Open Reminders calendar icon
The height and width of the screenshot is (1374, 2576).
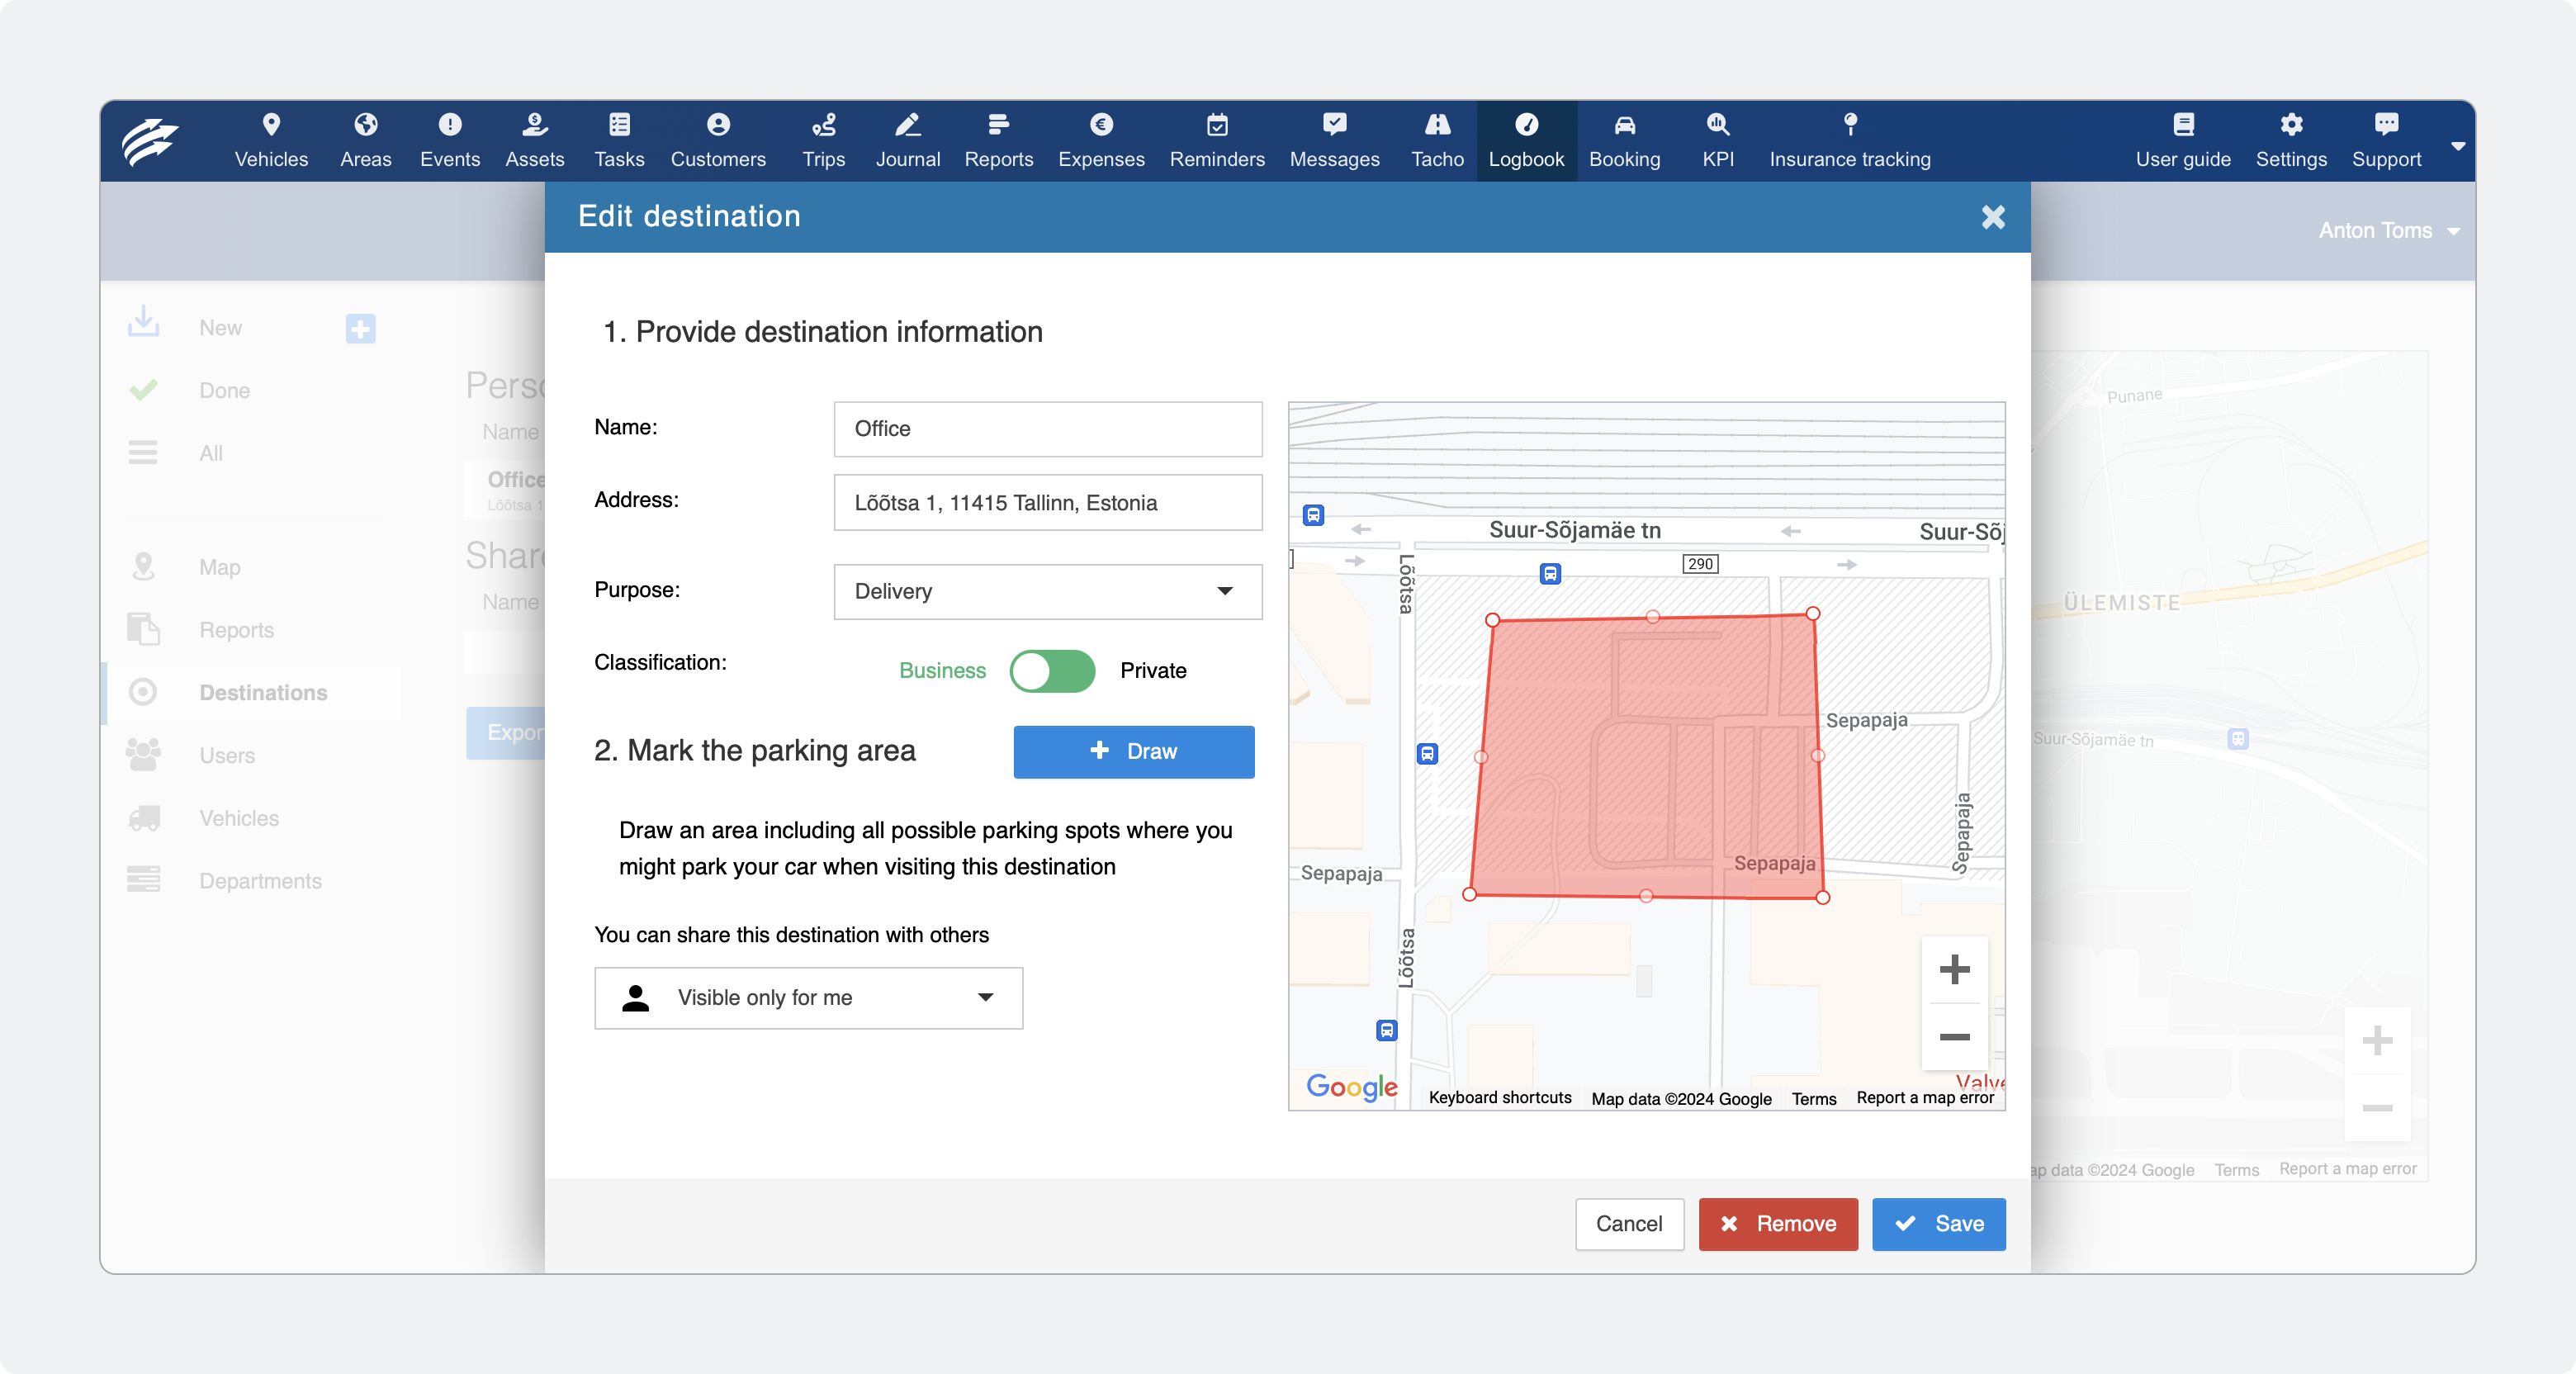1217,125
